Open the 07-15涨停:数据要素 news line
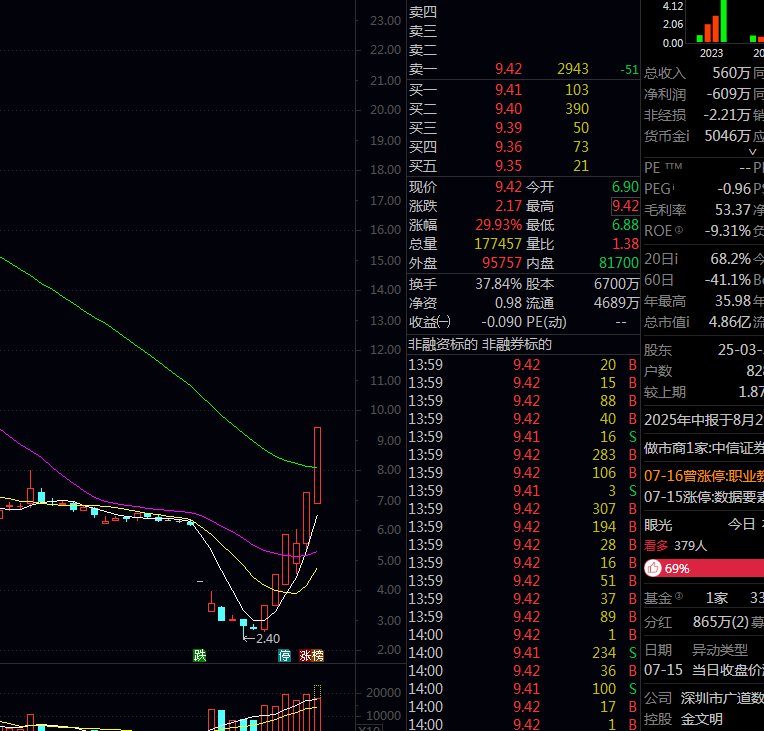The height and width of the screenshot is (731, 764). click(704, 497)
